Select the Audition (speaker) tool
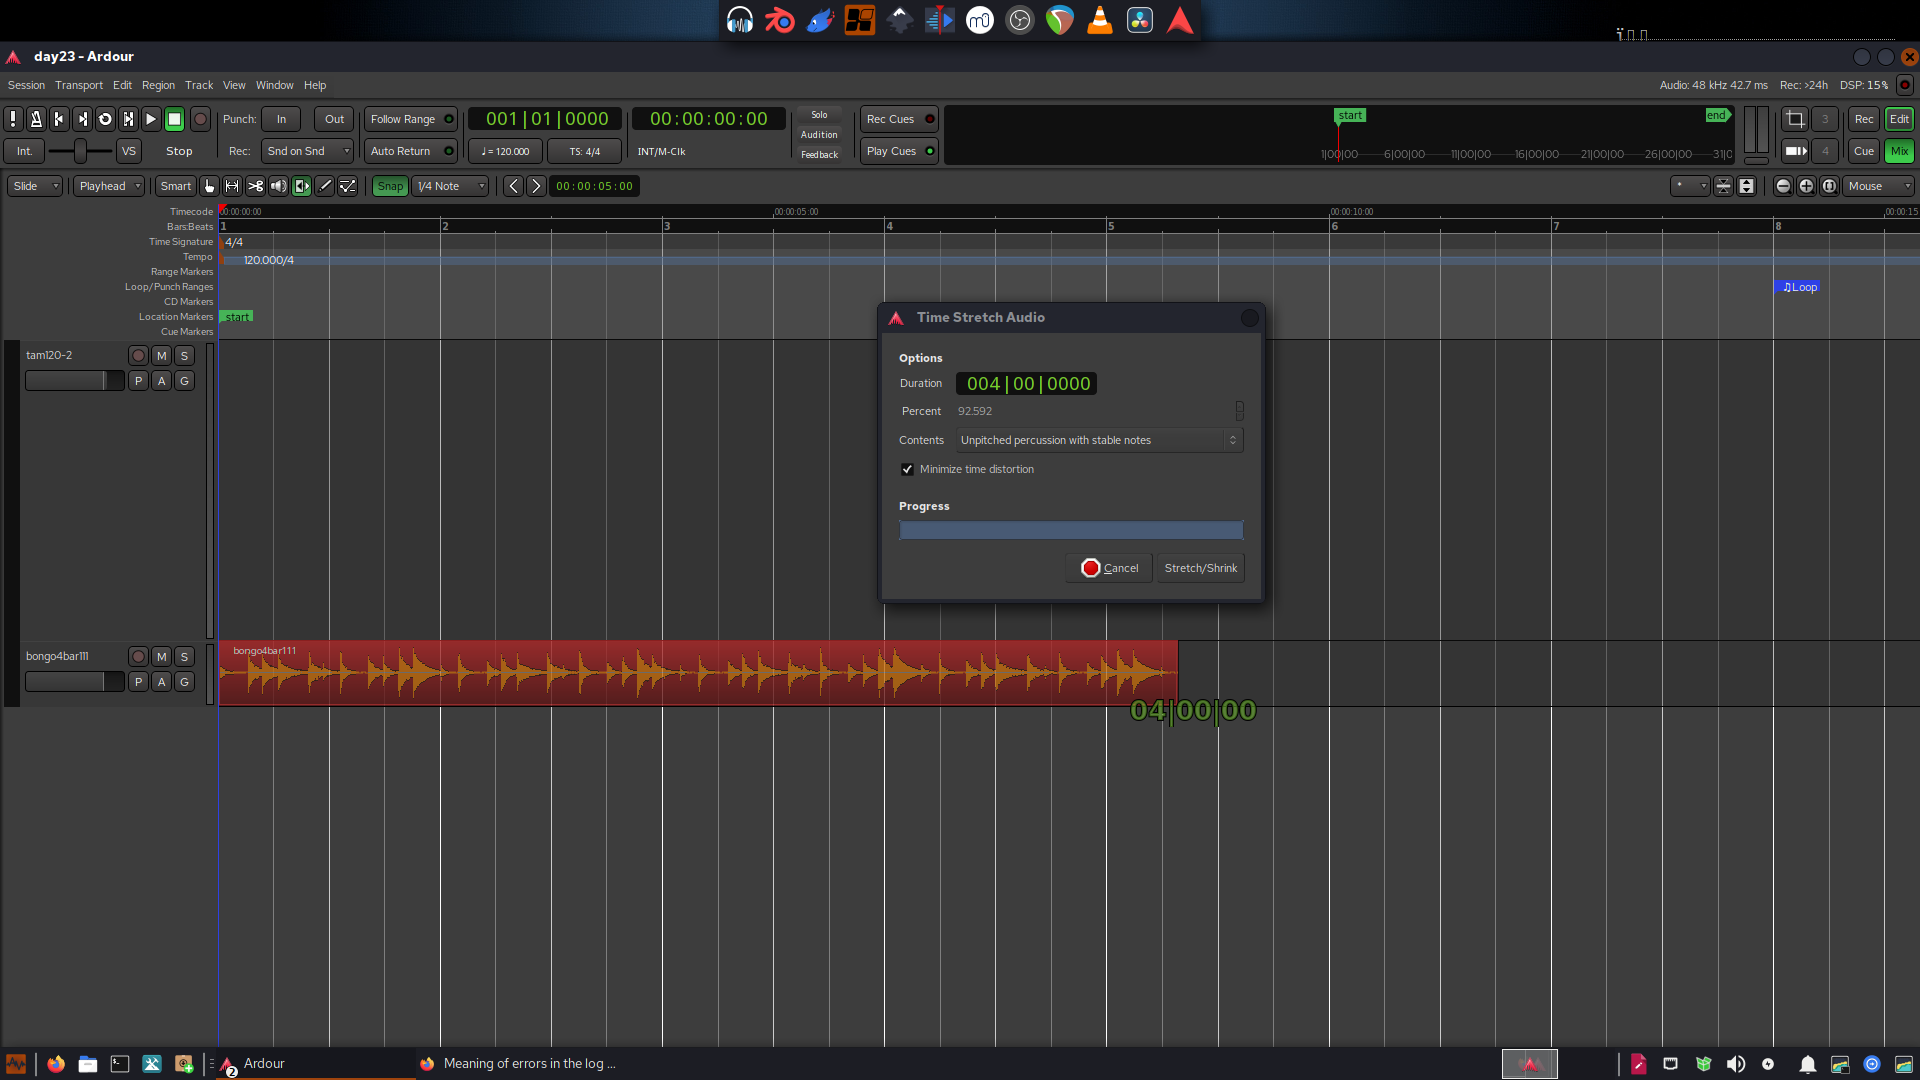The width and height of the screenshot is (1920, 1080). [279, 186]
